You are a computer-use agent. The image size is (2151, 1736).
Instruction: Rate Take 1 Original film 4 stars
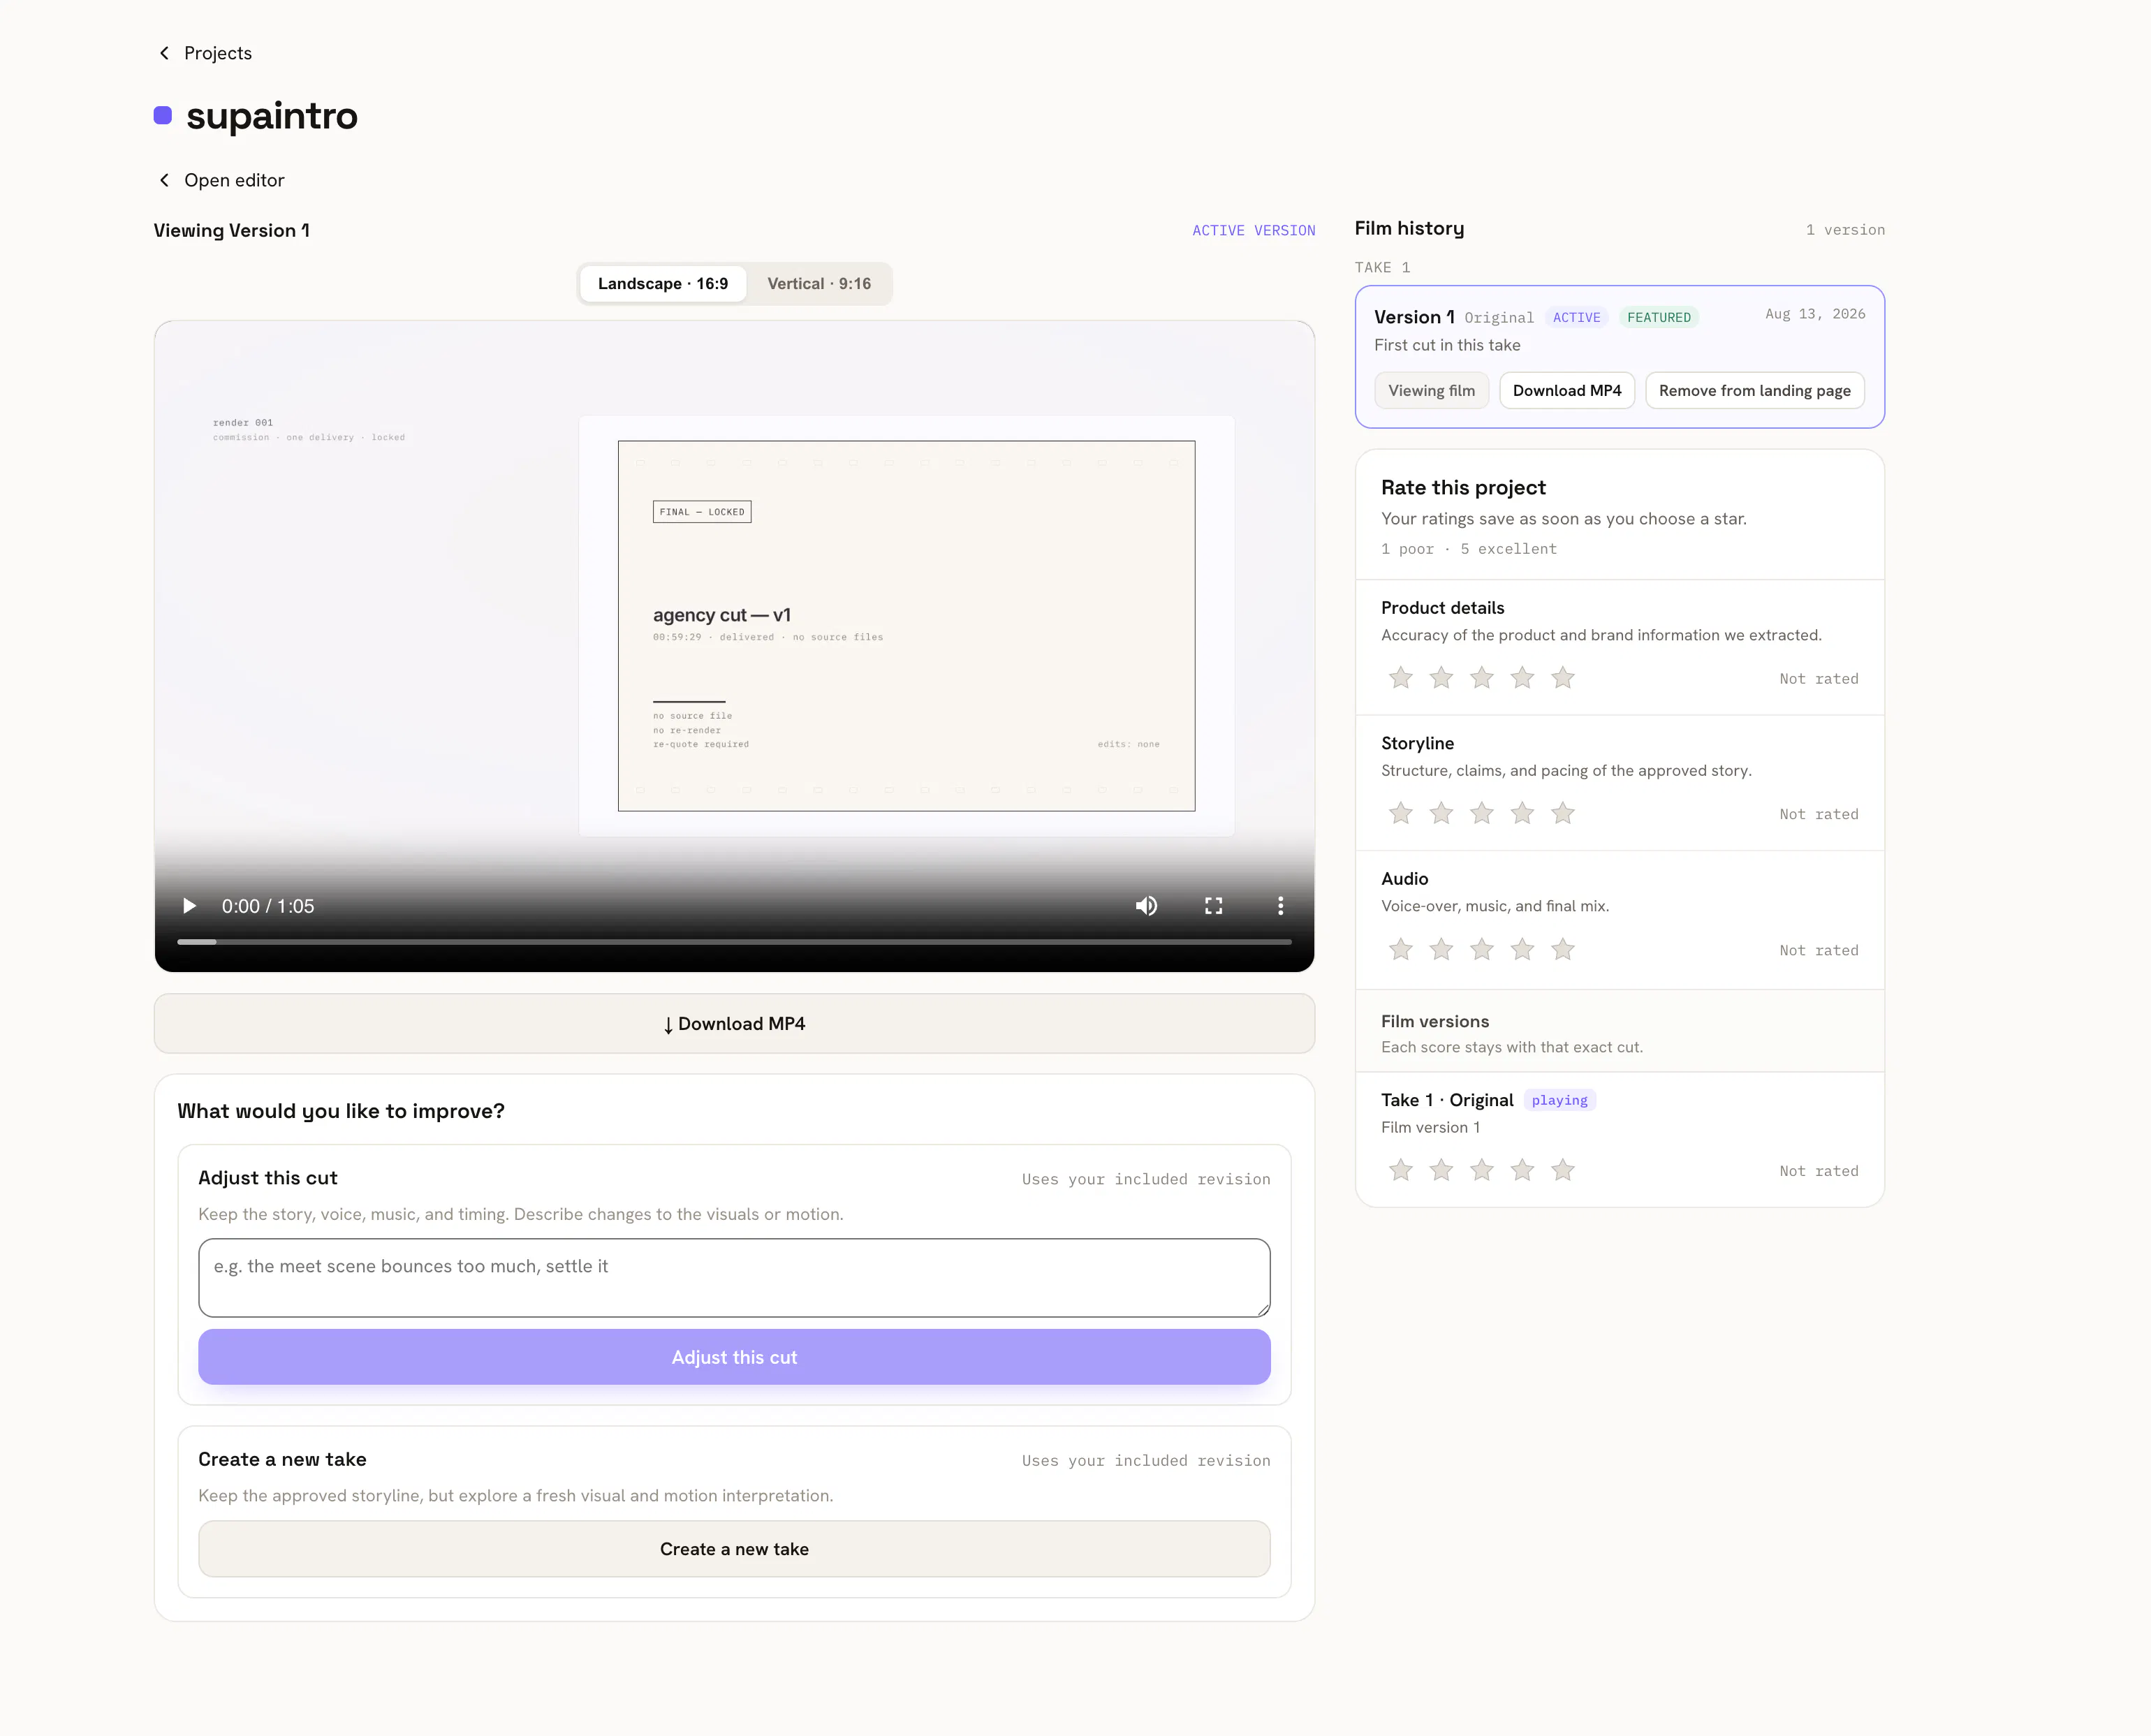1522,1170
